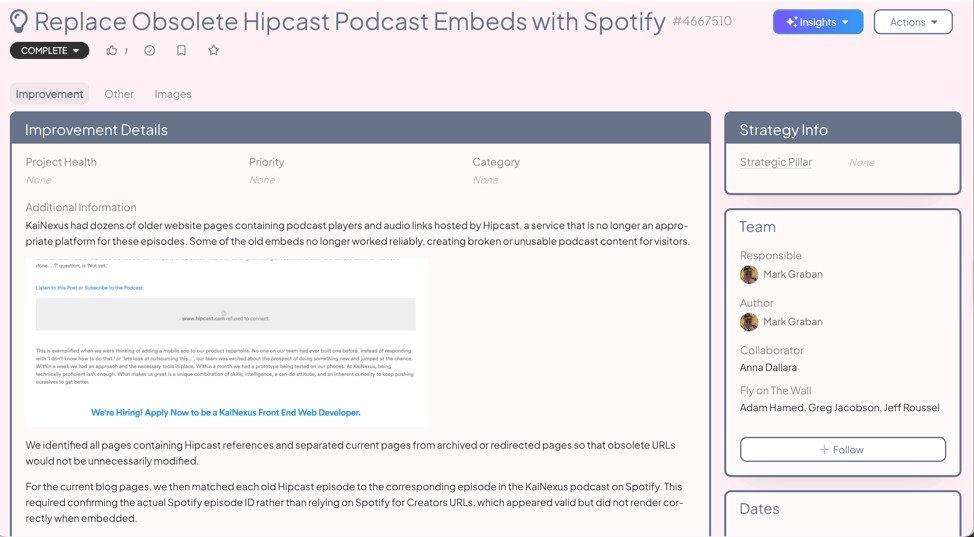Click the lightbulb idea icon beside the title
Viewport: 974px width, 537px height.
click(x=19, y=22)
